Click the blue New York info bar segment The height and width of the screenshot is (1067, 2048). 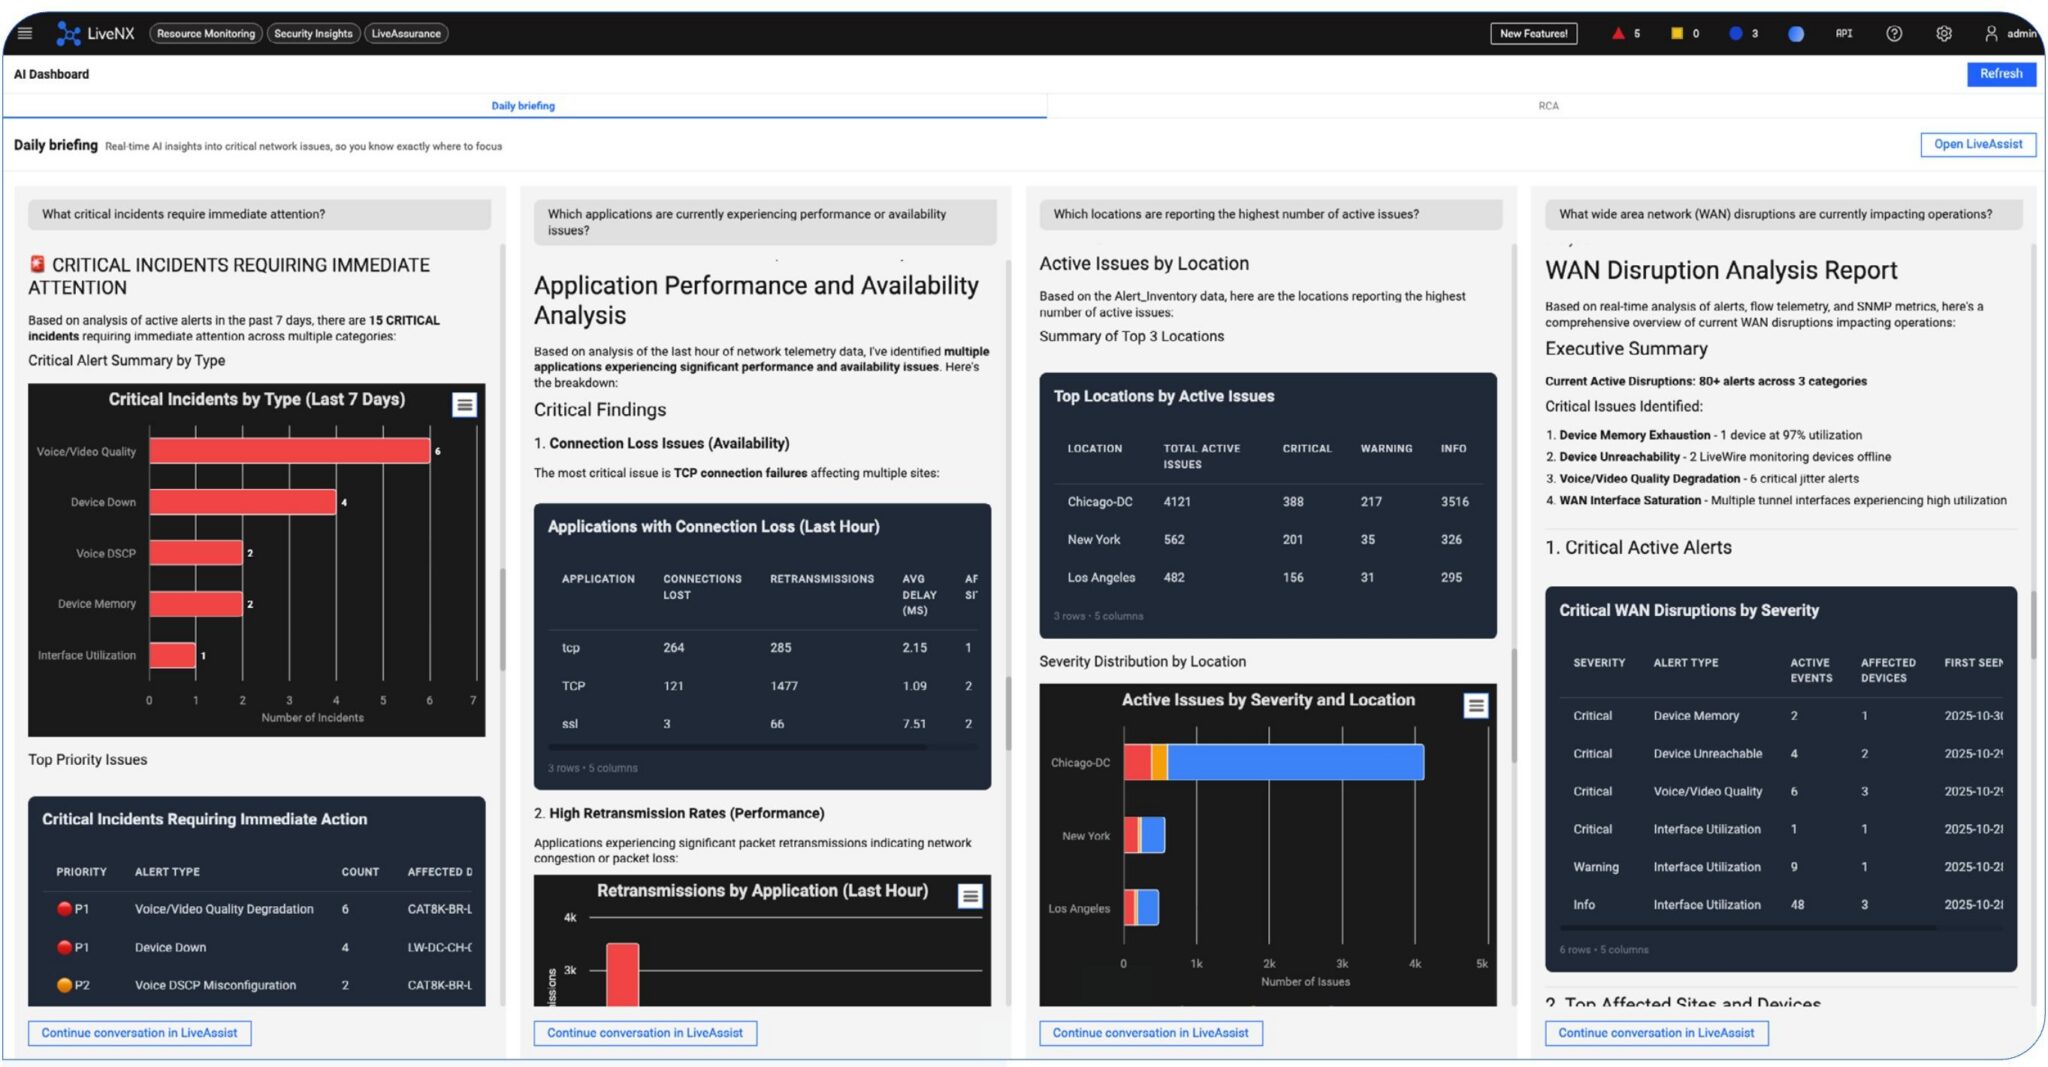pos(1153,835)
